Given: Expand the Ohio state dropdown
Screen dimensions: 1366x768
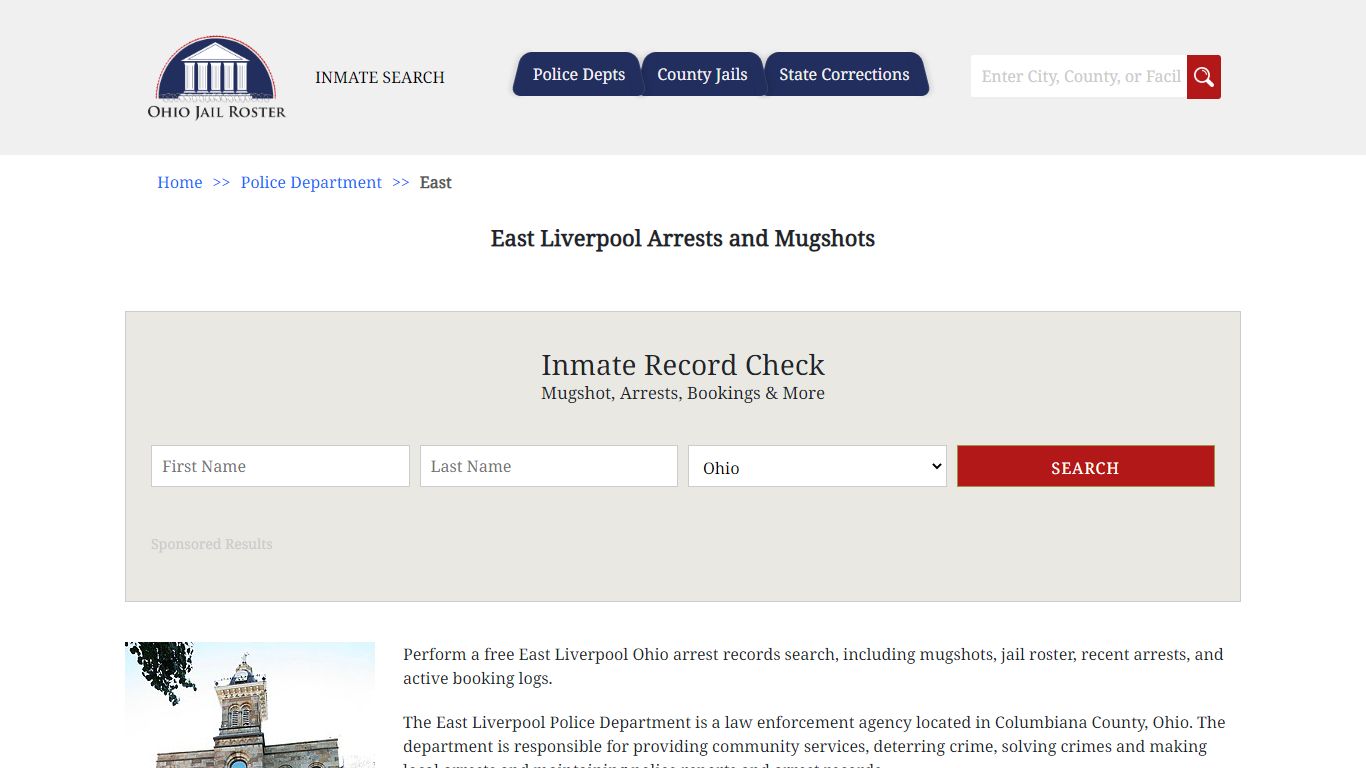Looking at the screenshot, I should (x=817, y=466).
